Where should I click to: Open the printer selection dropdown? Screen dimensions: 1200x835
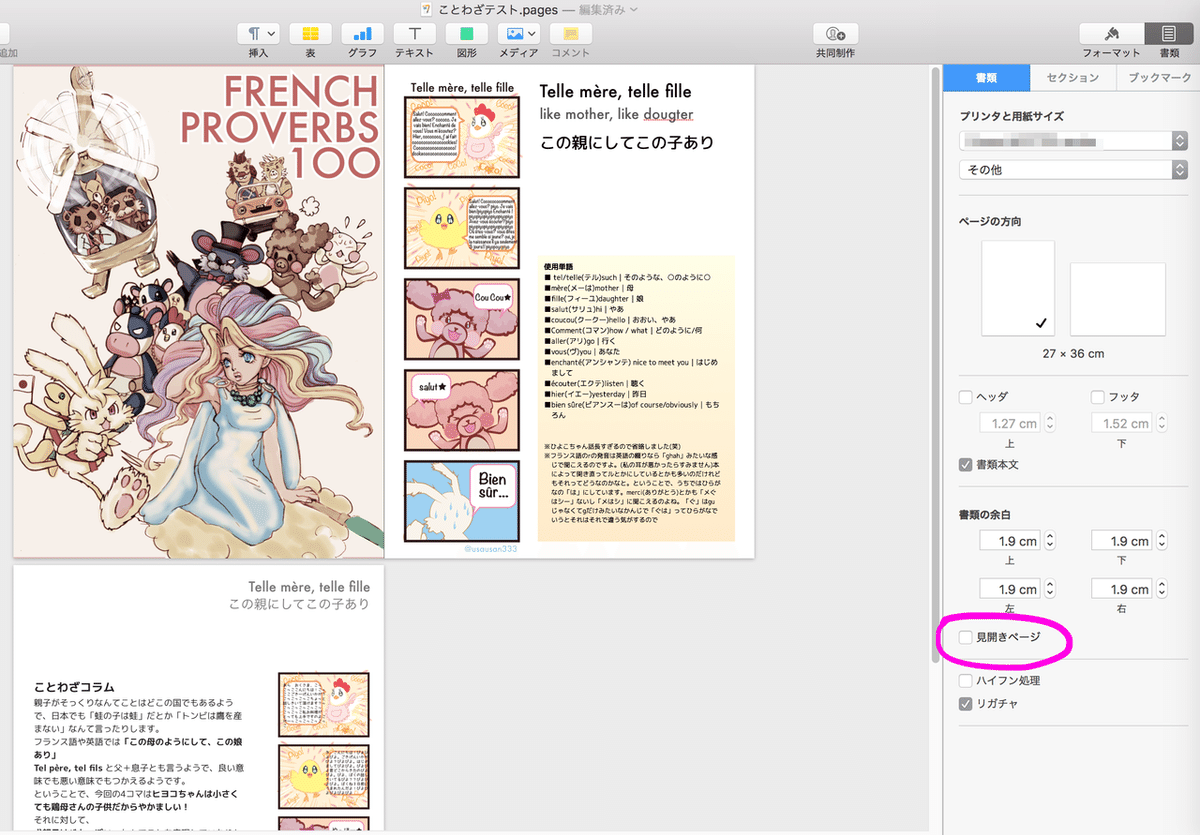click(x=1073, y=141)
